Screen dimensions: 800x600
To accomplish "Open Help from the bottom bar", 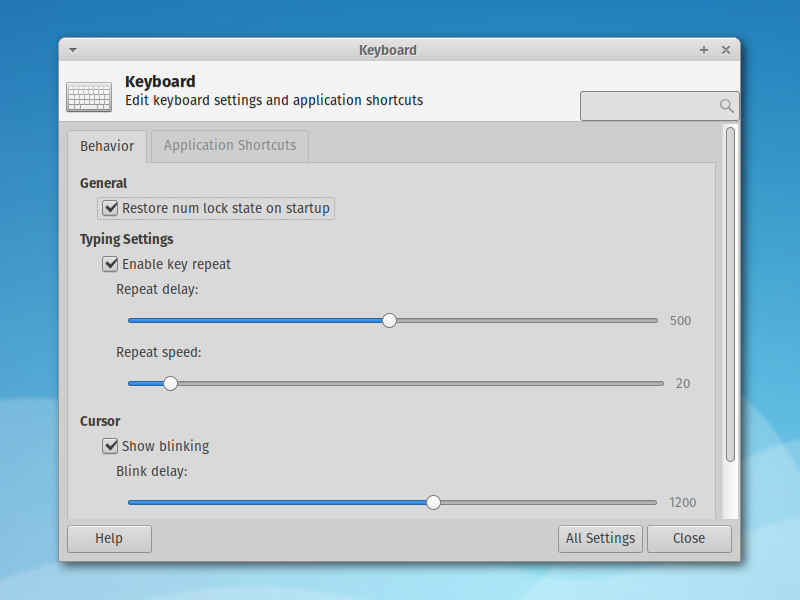I will coord(109,538).
